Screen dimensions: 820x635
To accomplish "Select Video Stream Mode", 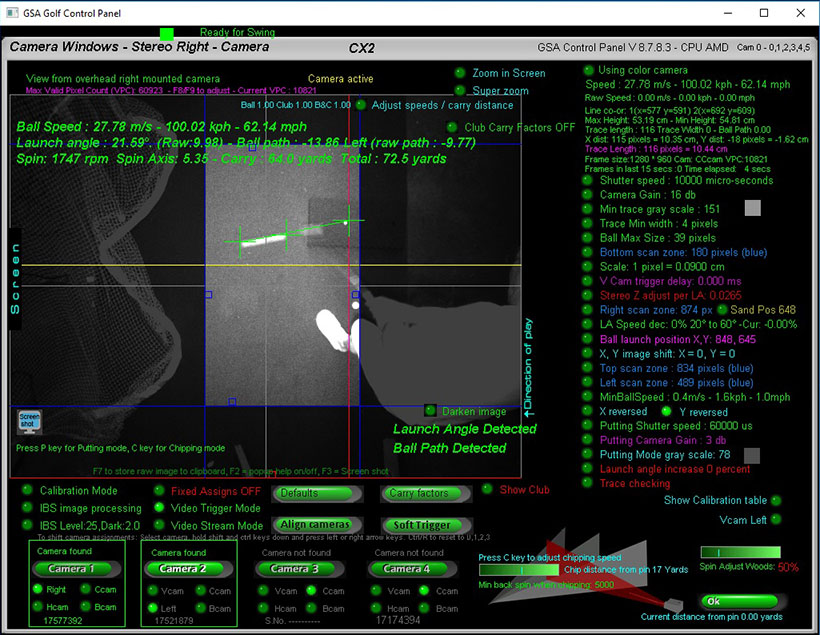I will [159, 525].
